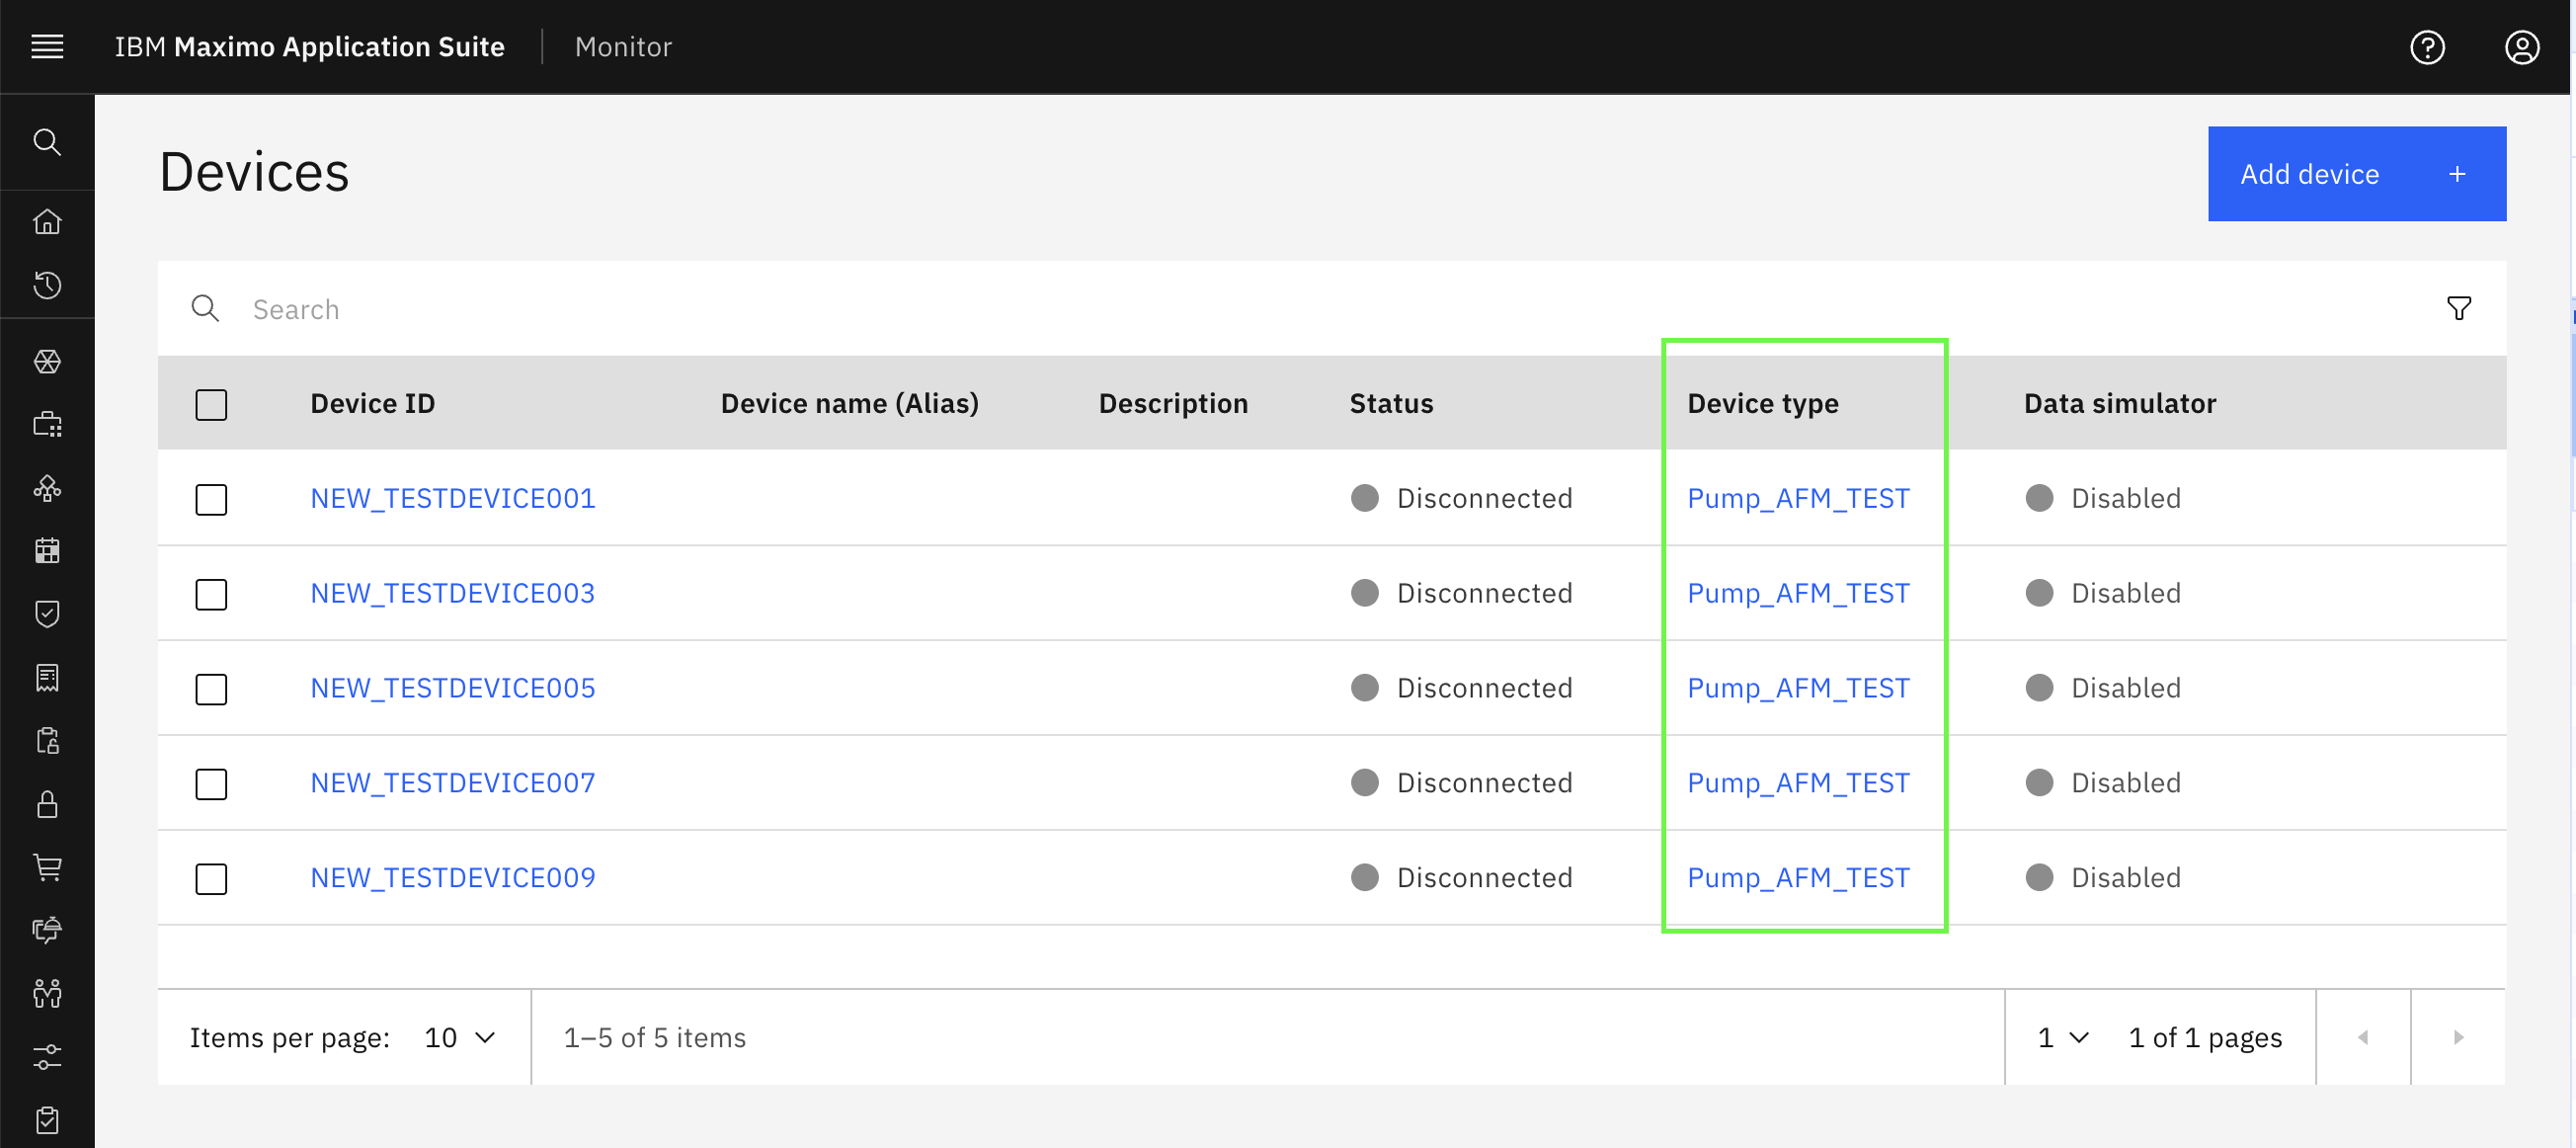Sort by Description column header
The width and height of the screenshot is (2576, 1148).
pyautogui.click(x=1173, y=403)
